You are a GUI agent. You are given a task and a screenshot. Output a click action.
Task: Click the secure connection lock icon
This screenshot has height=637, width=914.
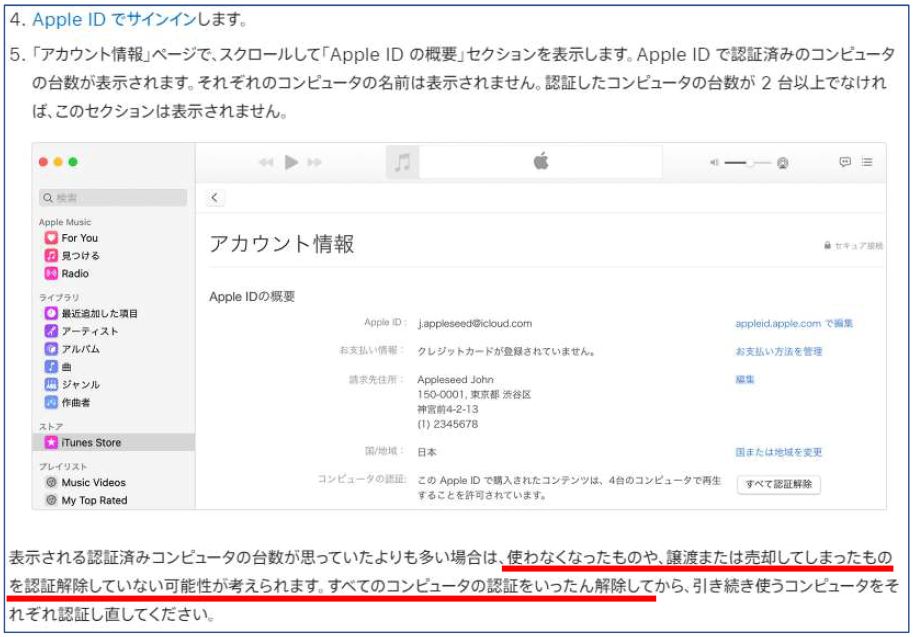[x=827, y=245]
